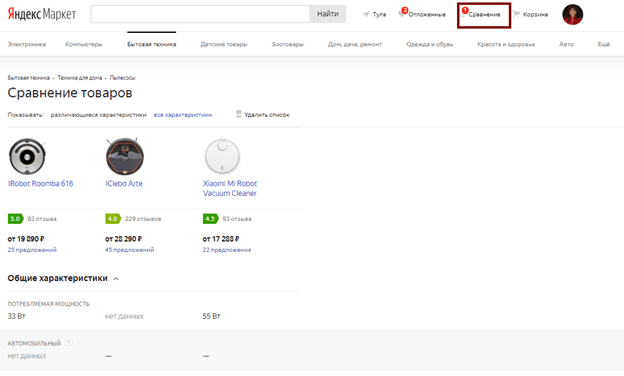Viewport: 624px width, 376px height.
Task: Click the 5.0 rating badge
Action: pyautogui.click(x=16, y=219)
